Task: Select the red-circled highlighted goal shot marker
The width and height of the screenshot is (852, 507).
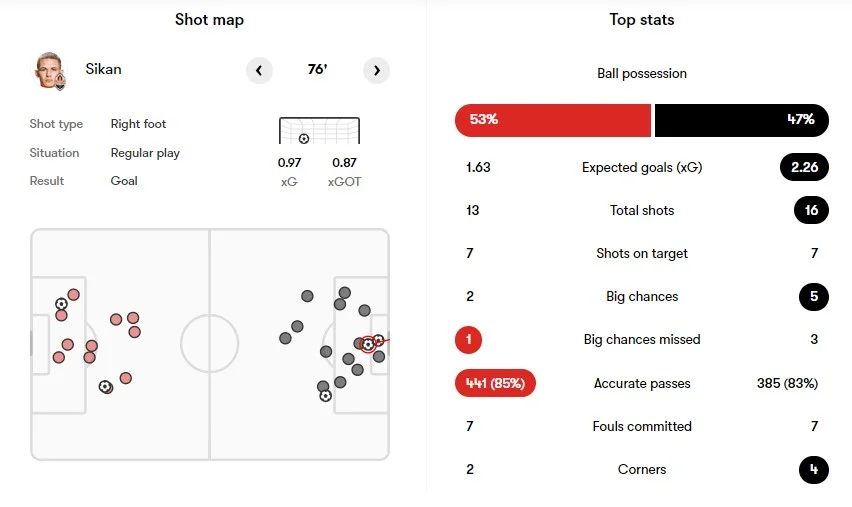Action: coord(368,344)
